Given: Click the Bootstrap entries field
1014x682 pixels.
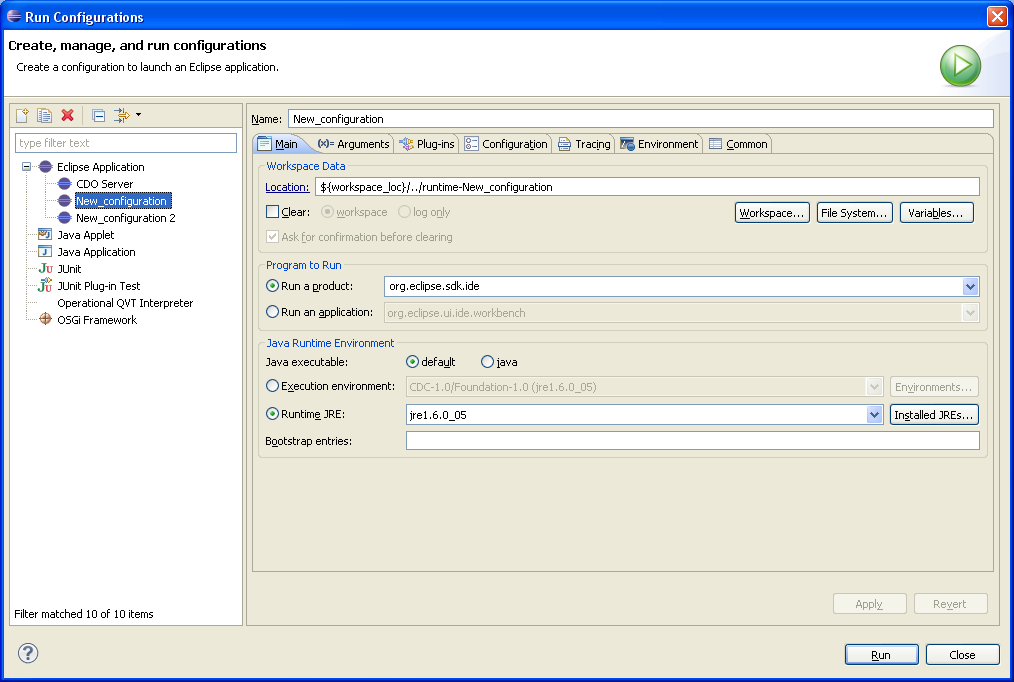Looking at the screenshot, I should pos(693,441).
